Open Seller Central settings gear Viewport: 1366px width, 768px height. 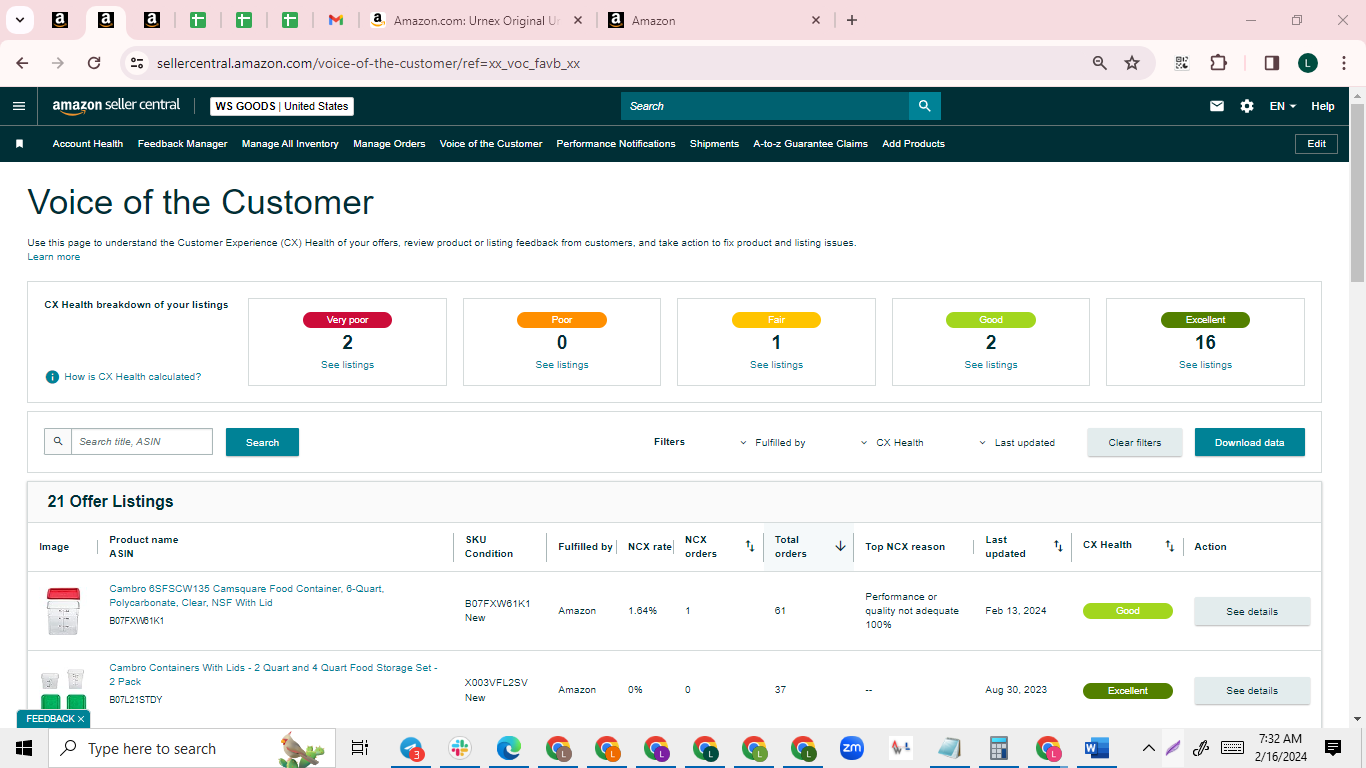point(1247,106)
